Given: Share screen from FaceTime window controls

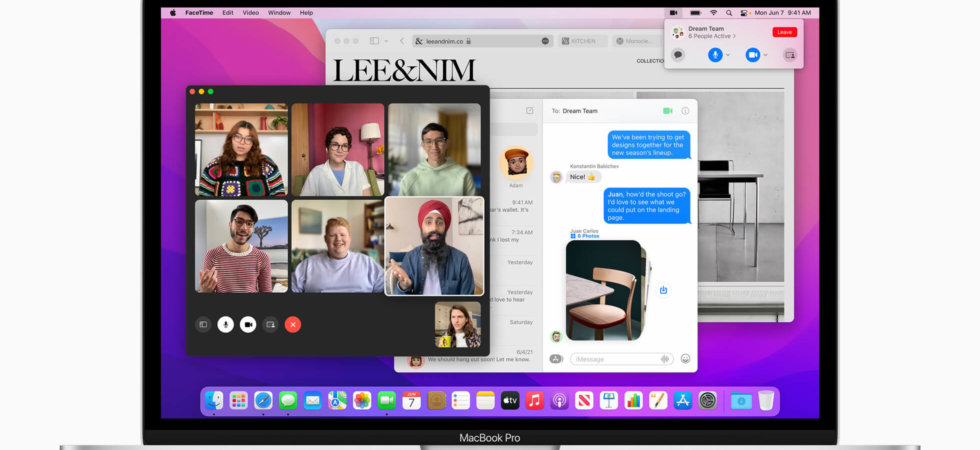Looking at the screenshot, I should pyautogui.click(x=271, y=324).
